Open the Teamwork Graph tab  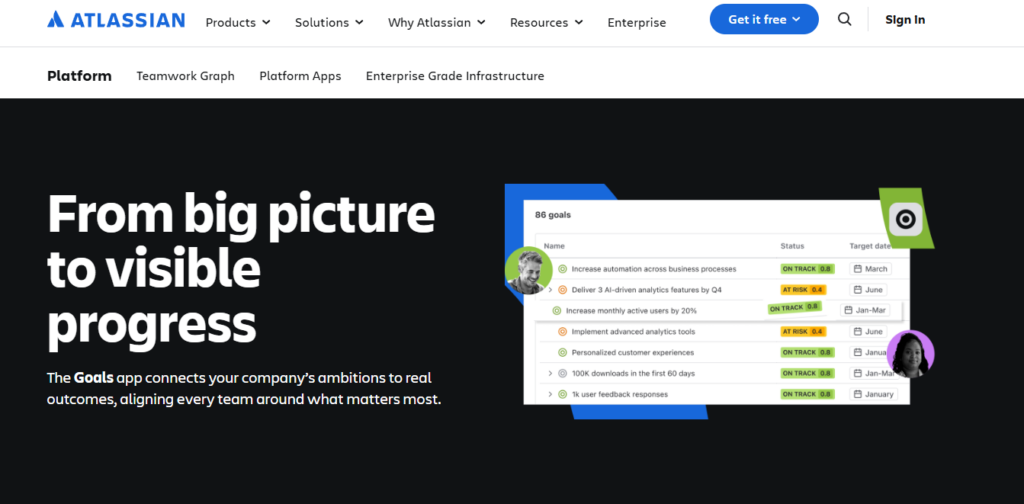185,76
